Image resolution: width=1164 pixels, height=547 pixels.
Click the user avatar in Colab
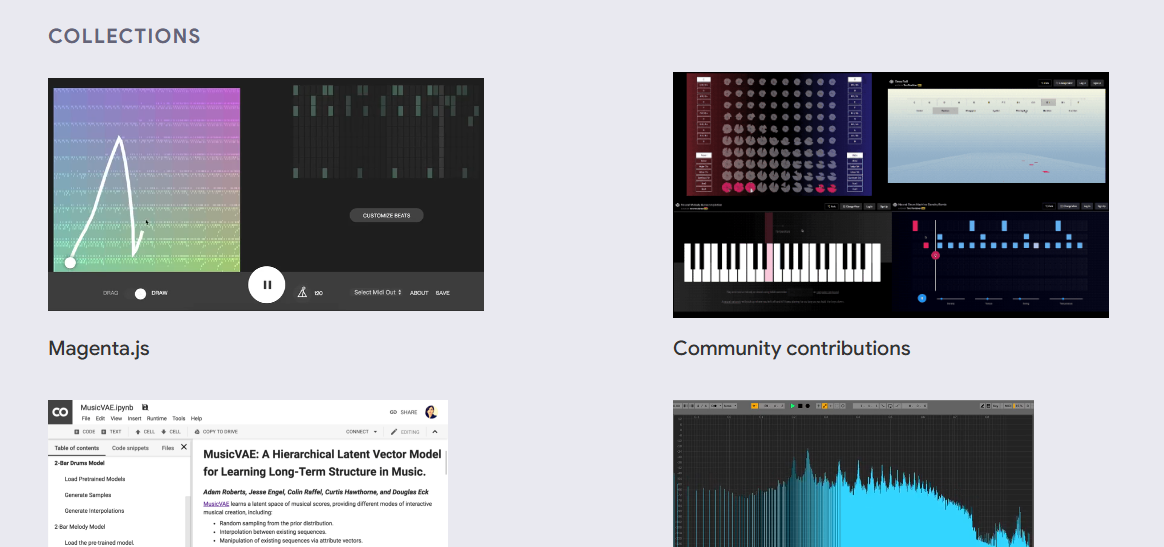(431, 411)
